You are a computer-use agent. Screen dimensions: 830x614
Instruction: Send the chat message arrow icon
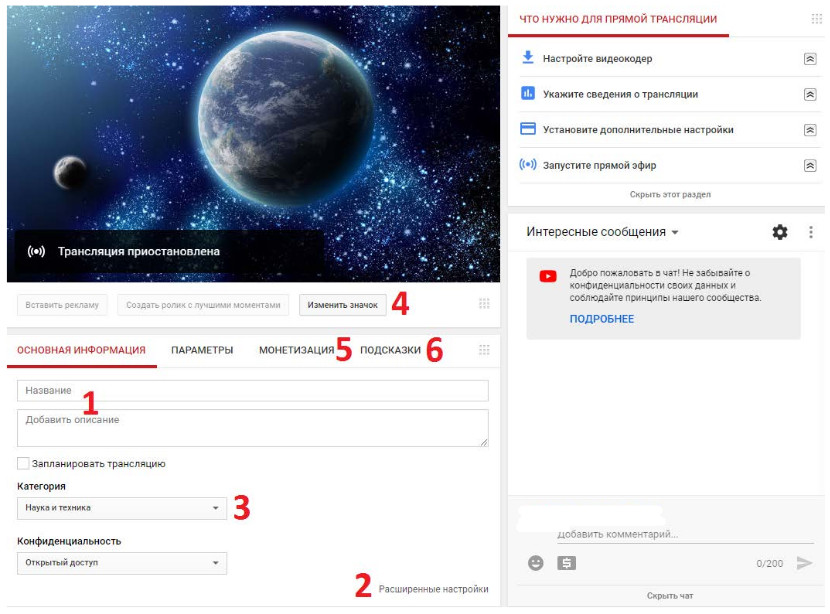coord(804,563)
